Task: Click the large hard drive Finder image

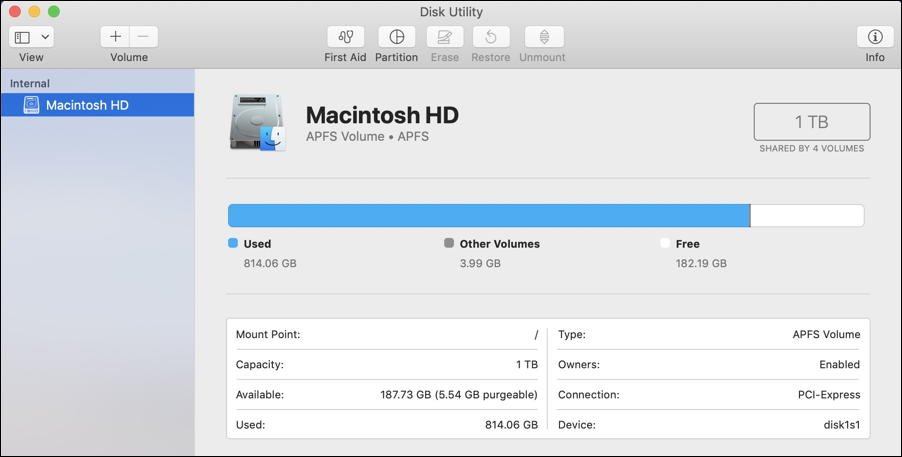Action: (x=258, y=123)
